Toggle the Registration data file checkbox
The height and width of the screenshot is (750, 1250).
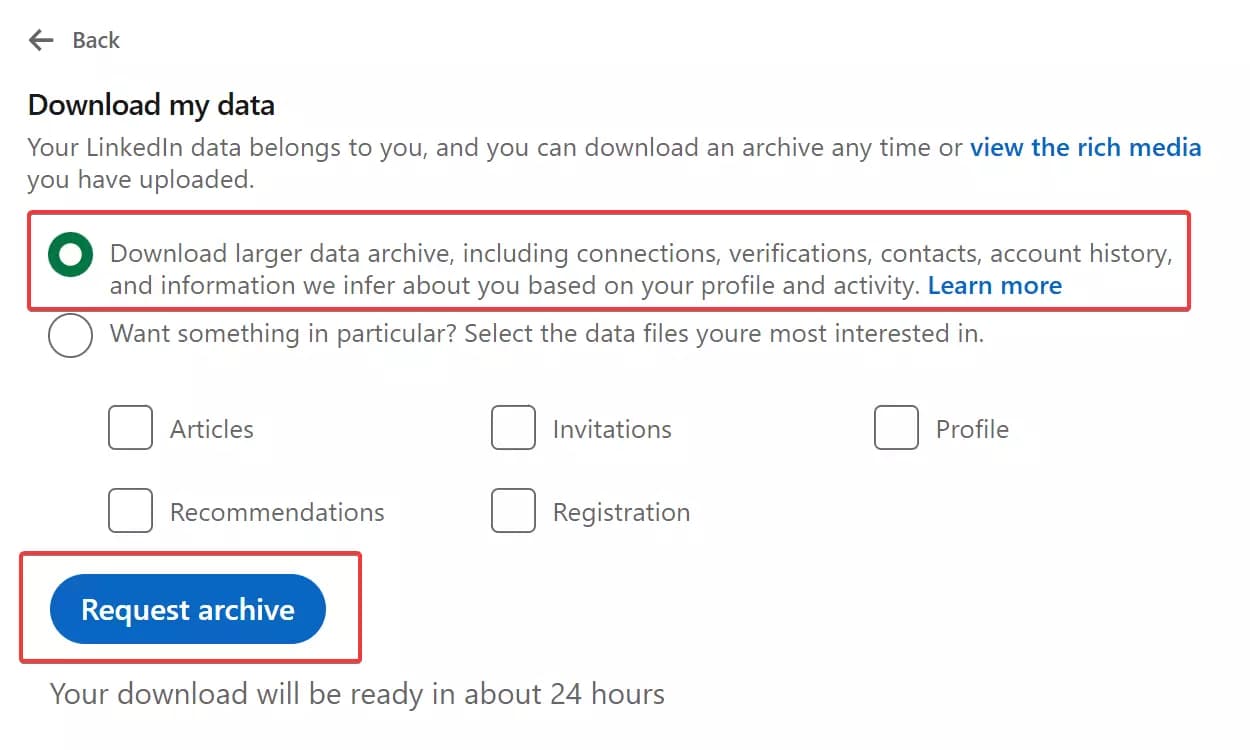pos(512,510)
